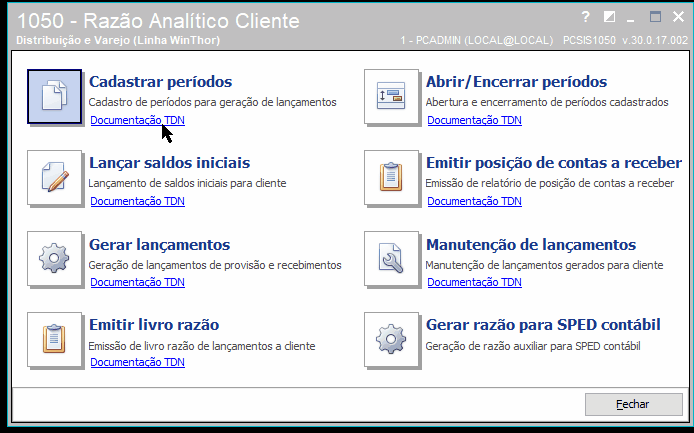
Task: Open the Abrir/Encerrar períodos icon
Action: pos(391,97)
